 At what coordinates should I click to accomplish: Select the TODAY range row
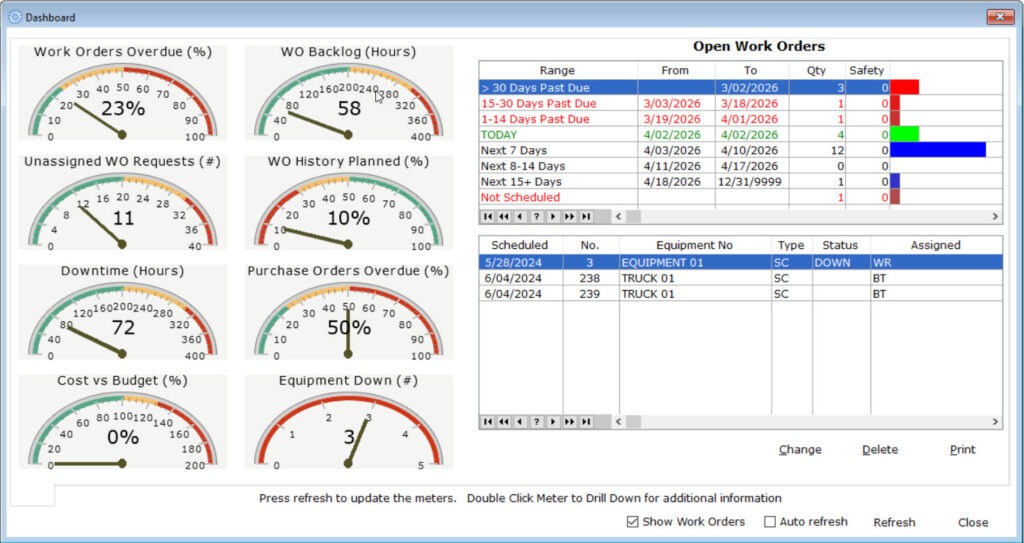tap(557, 134)
